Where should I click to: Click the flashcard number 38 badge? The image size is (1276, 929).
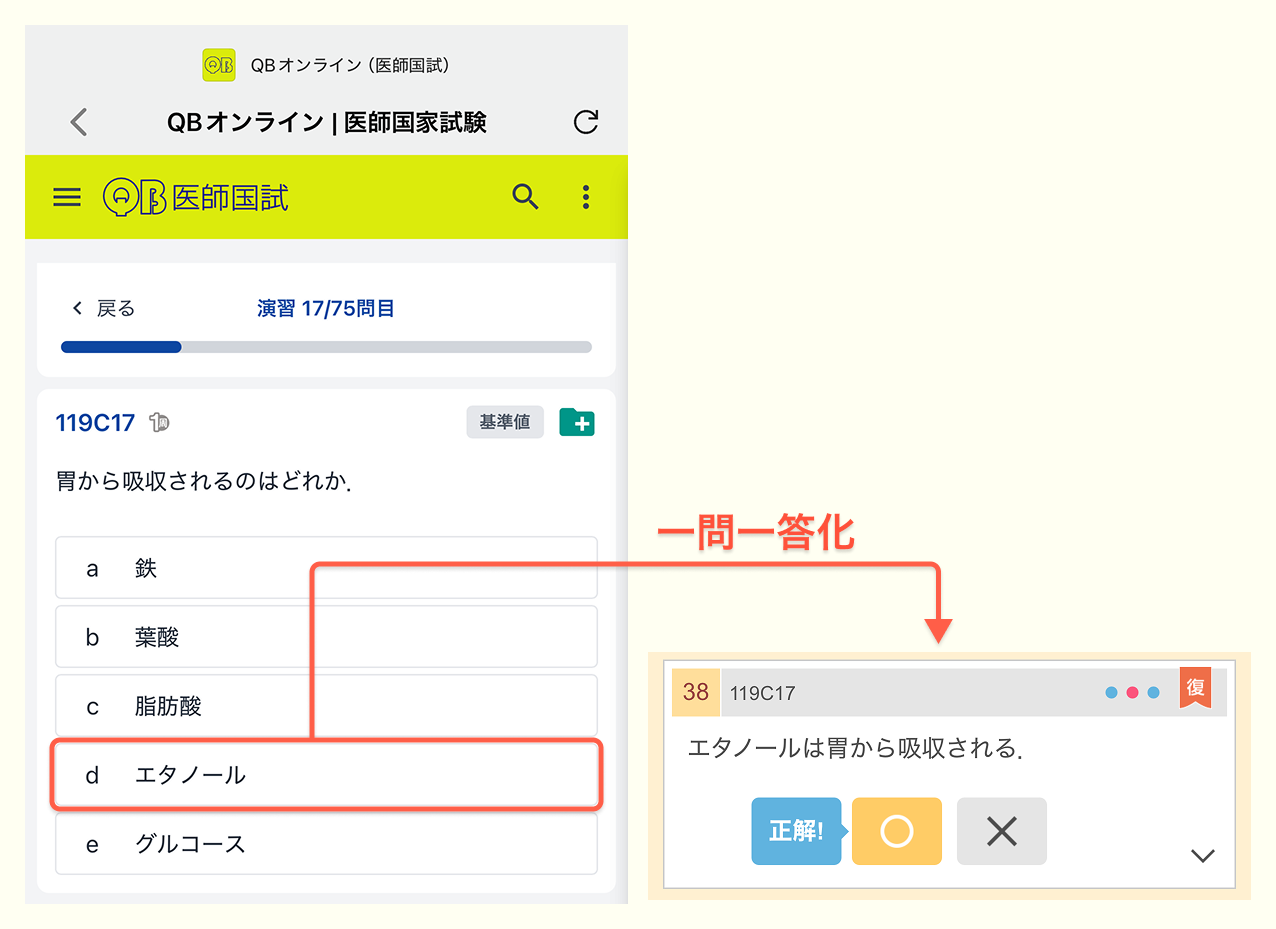point(695,692)
